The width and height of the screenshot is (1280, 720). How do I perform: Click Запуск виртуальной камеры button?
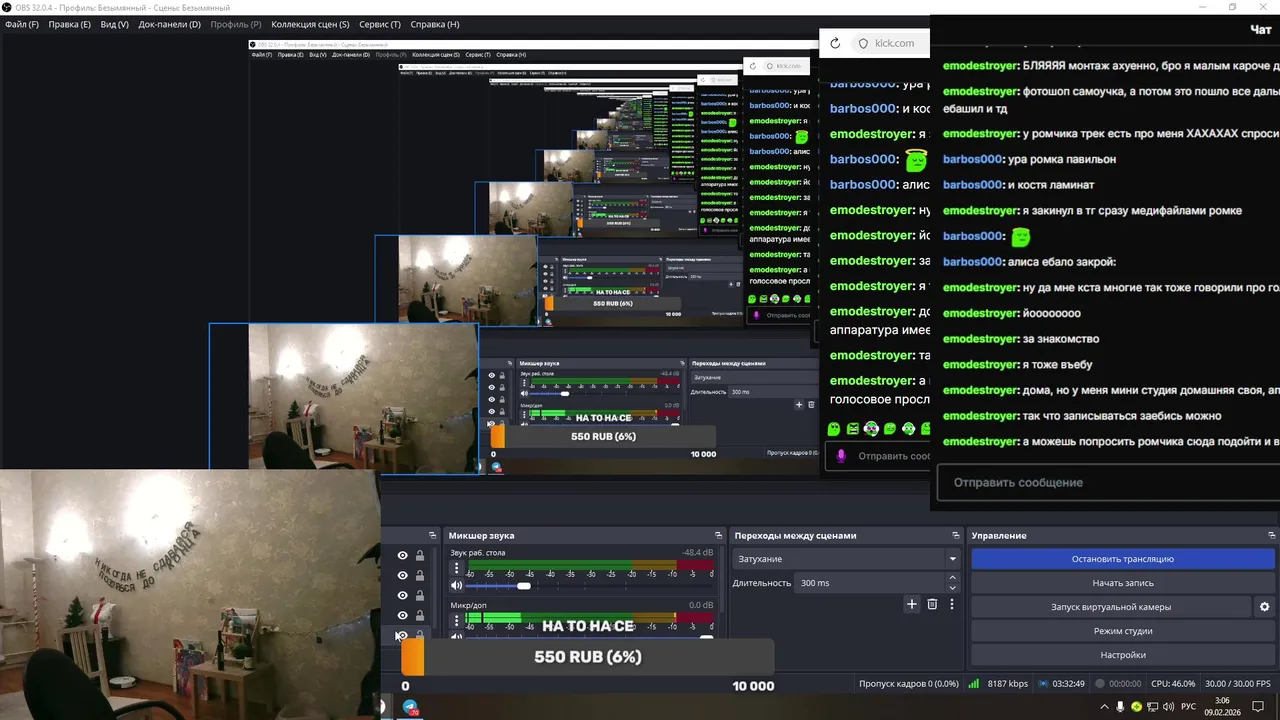click(x=1111, y=607)
